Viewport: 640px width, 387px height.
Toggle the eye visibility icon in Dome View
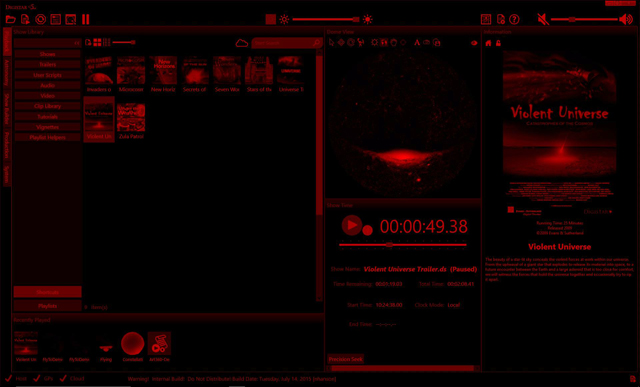(474, 43)
